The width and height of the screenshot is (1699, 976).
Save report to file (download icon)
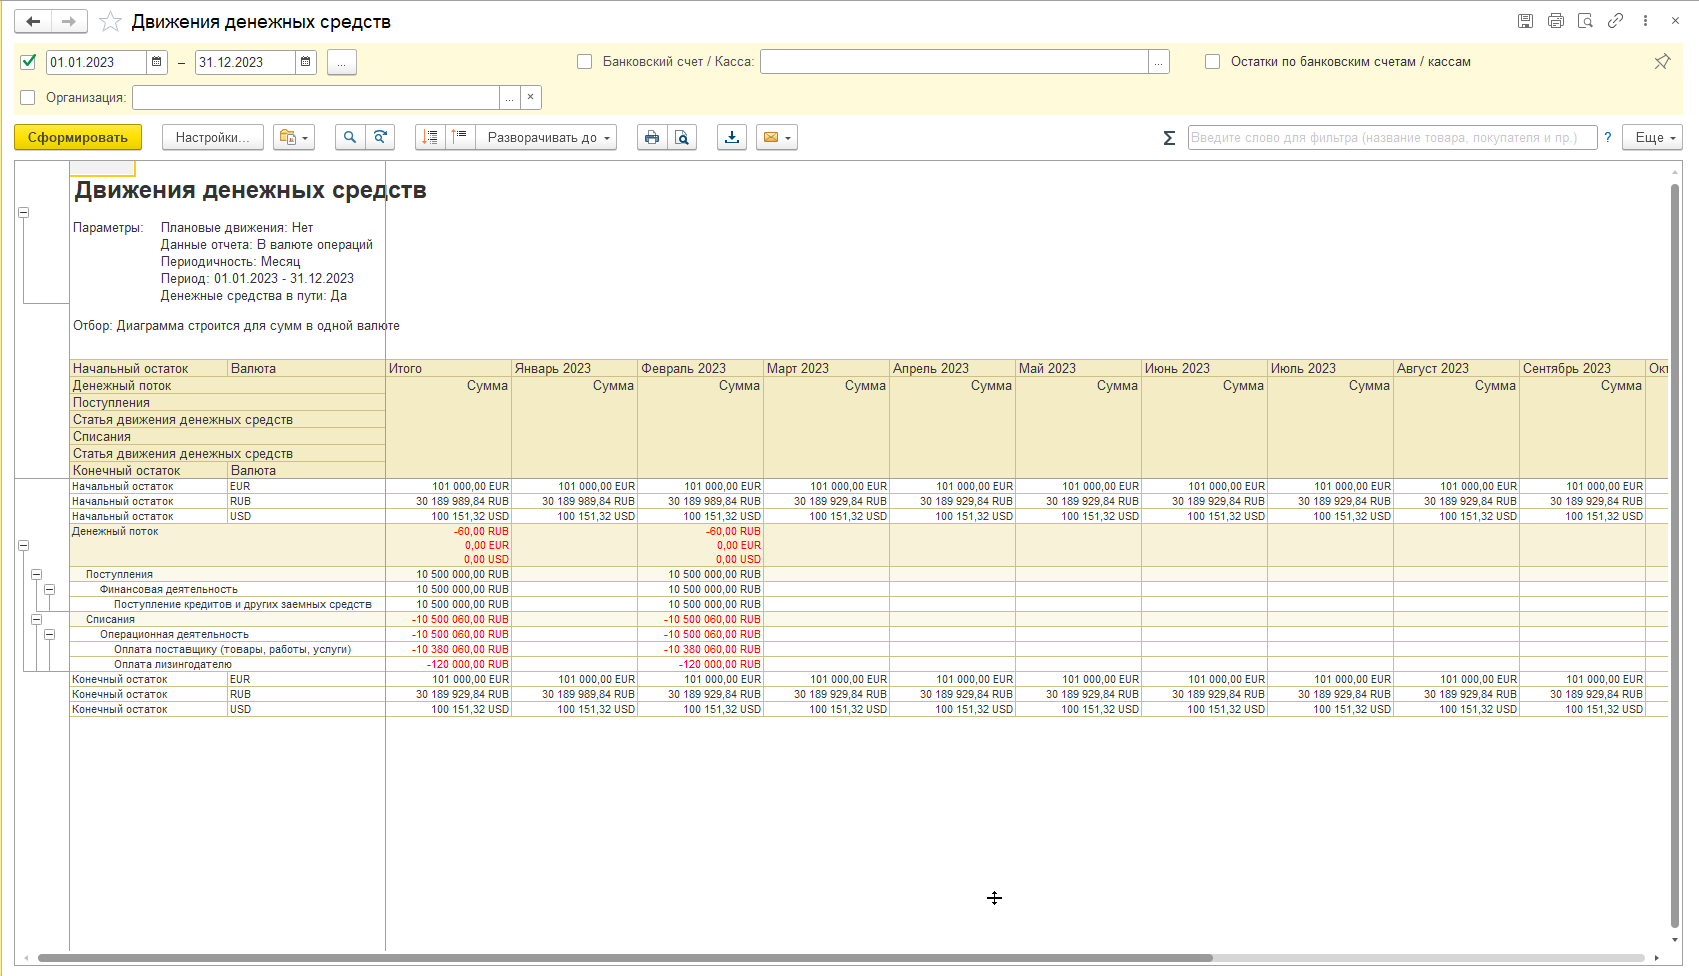tap(732, 138)
